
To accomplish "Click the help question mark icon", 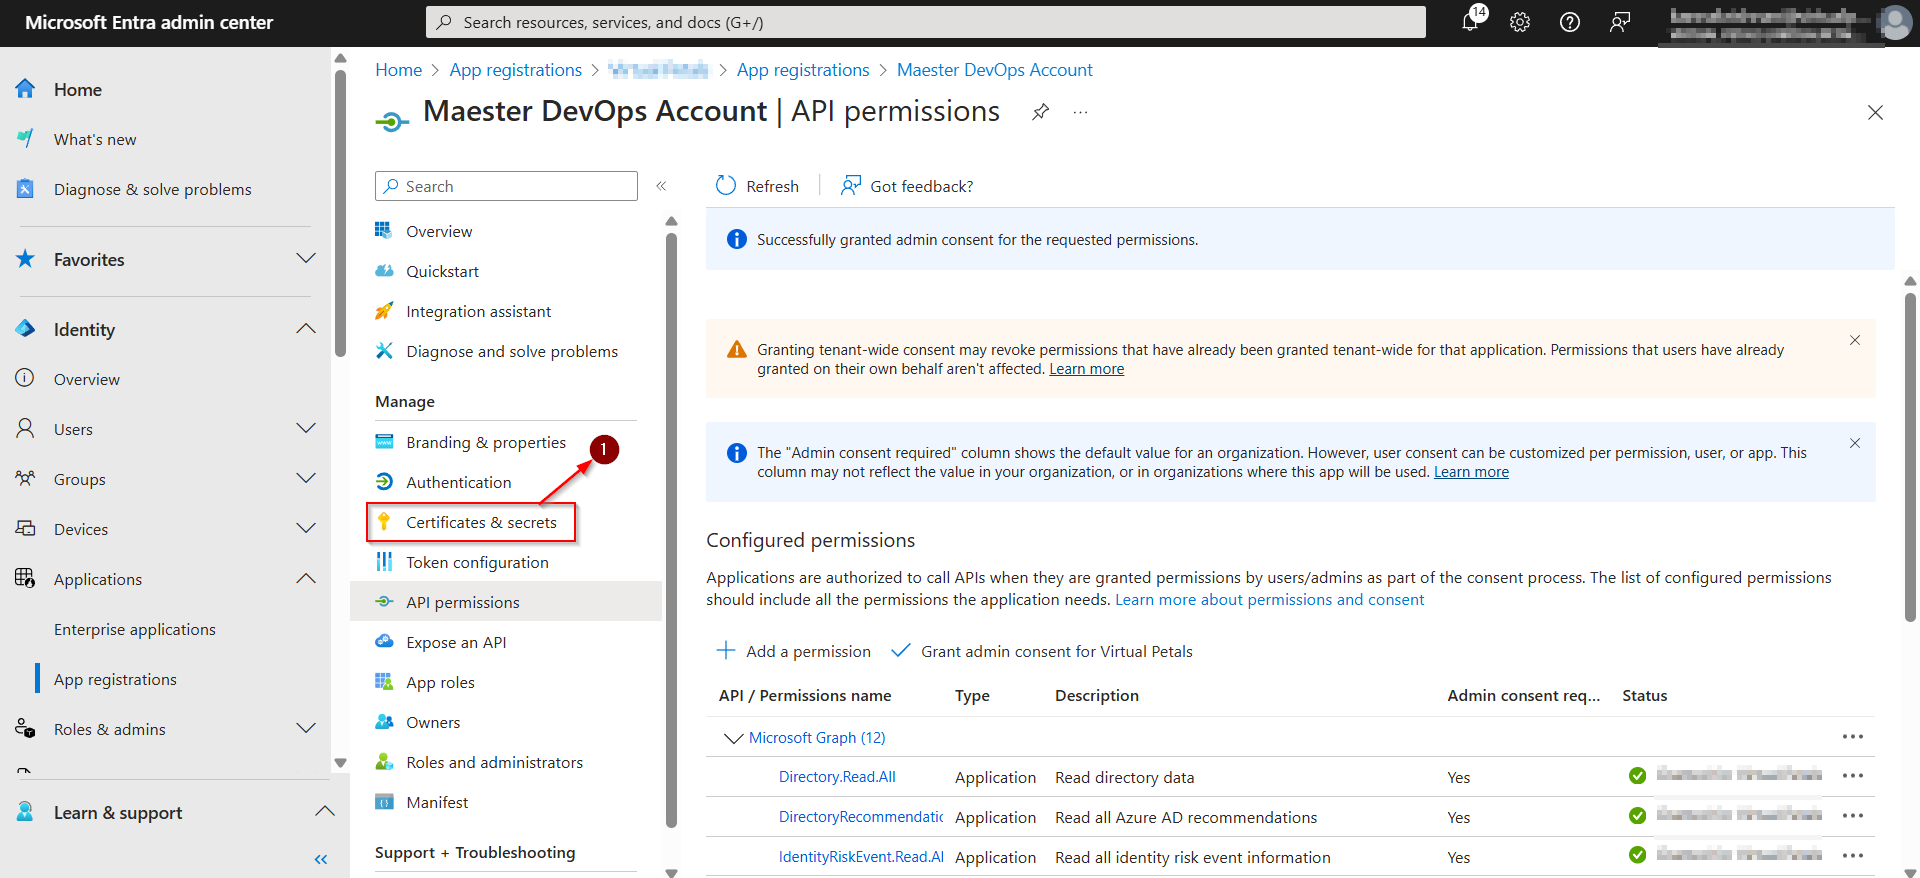I will click(x=1570, y=22).
